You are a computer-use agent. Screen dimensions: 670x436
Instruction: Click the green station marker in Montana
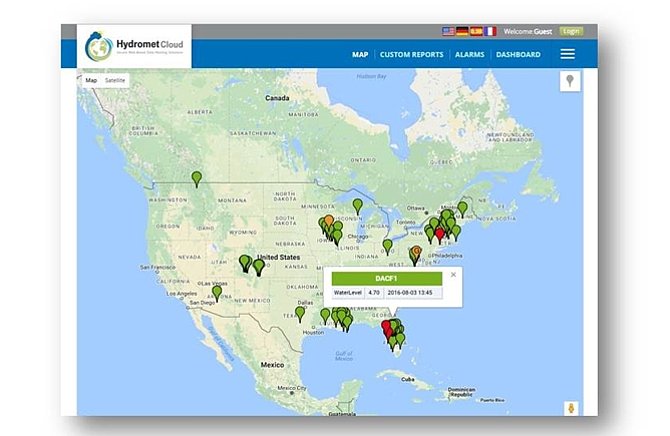click(x=197, y=178)
